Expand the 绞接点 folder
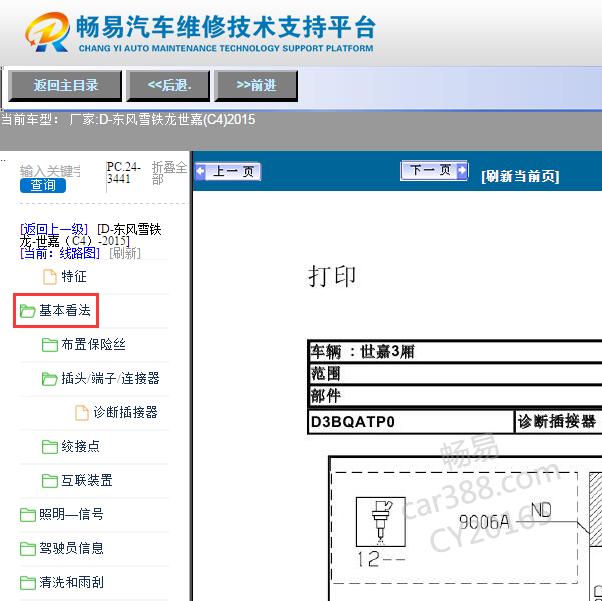 80,446
